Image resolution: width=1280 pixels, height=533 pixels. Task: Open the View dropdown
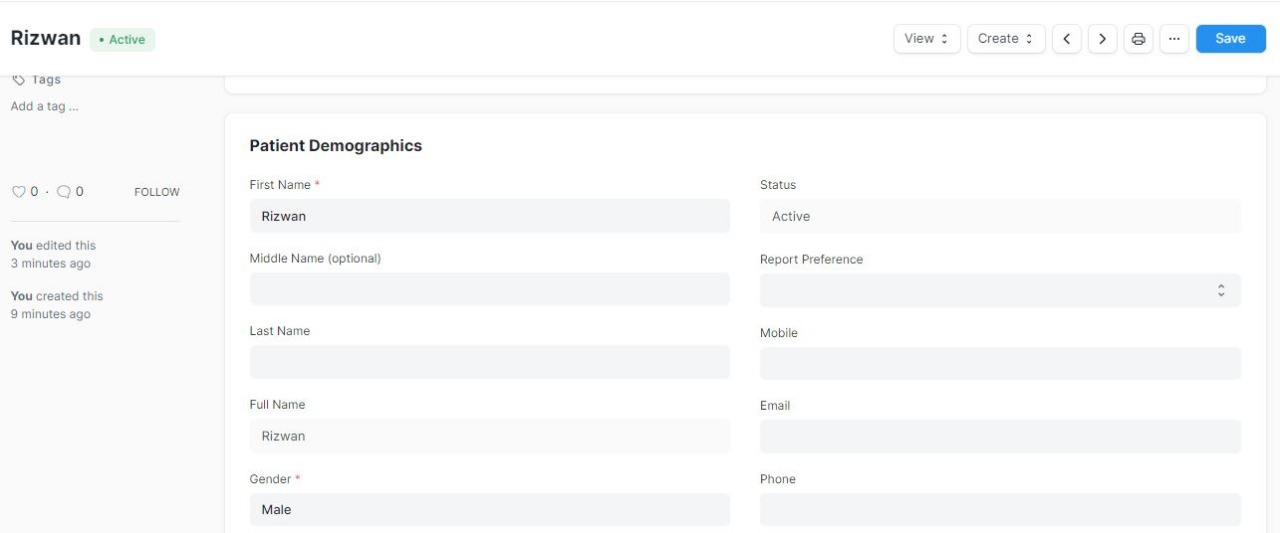tap(927, 39)
